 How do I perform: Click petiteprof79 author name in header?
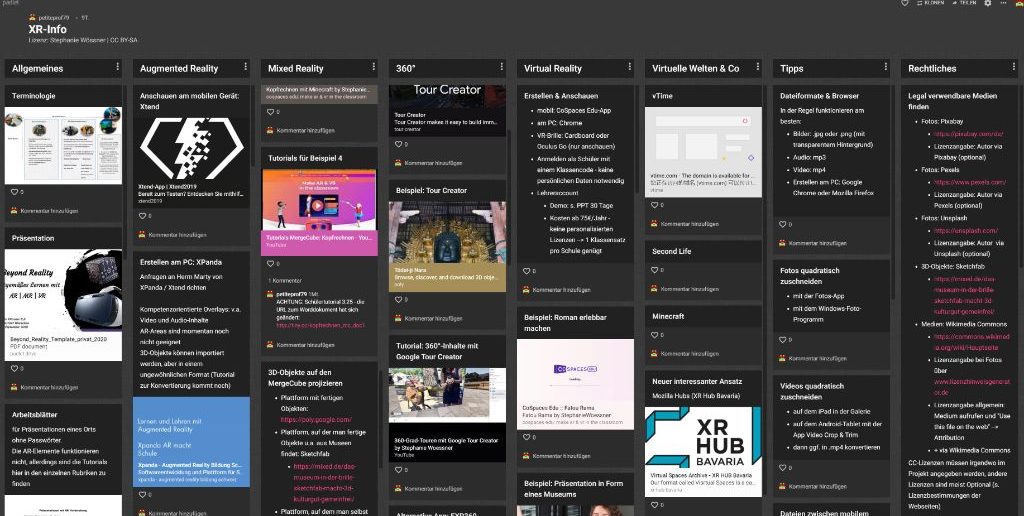click(x=54, y=18)
